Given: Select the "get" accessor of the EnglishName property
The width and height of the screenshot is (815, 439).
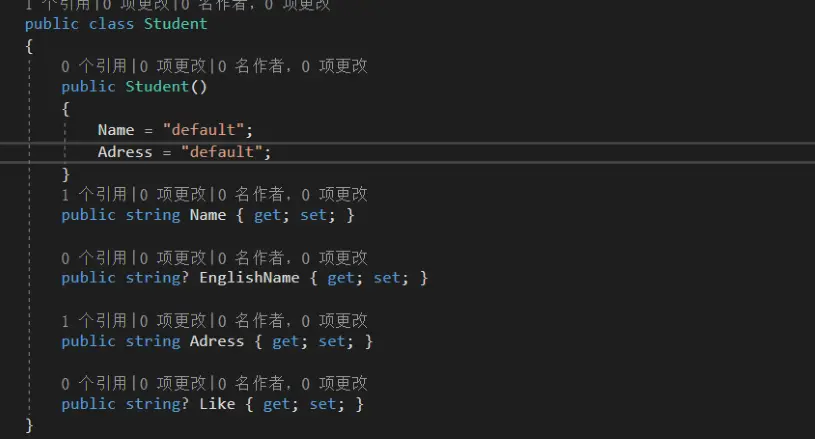Looking at the screenshot, I should coord(340,278).
